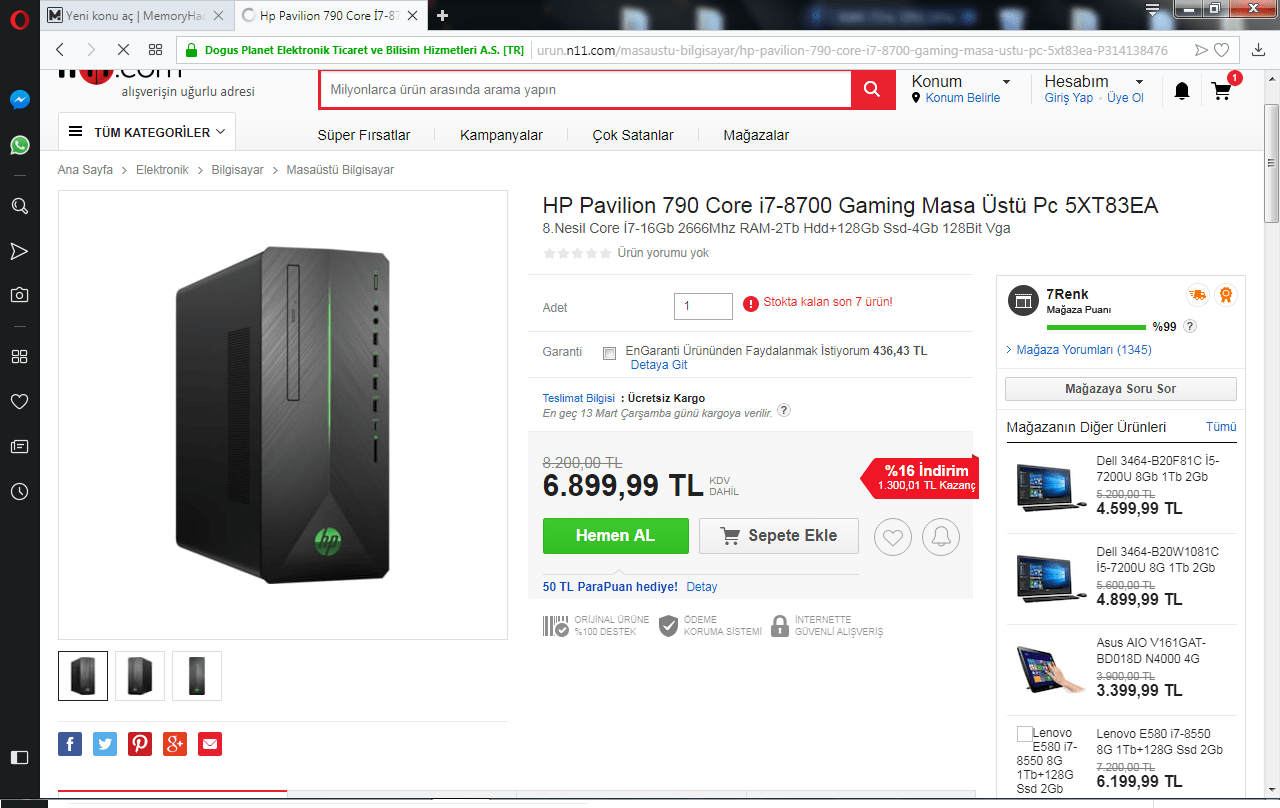Share product on Pinterest
This screenshot has width=1280, height=808.
click(140, 744)
